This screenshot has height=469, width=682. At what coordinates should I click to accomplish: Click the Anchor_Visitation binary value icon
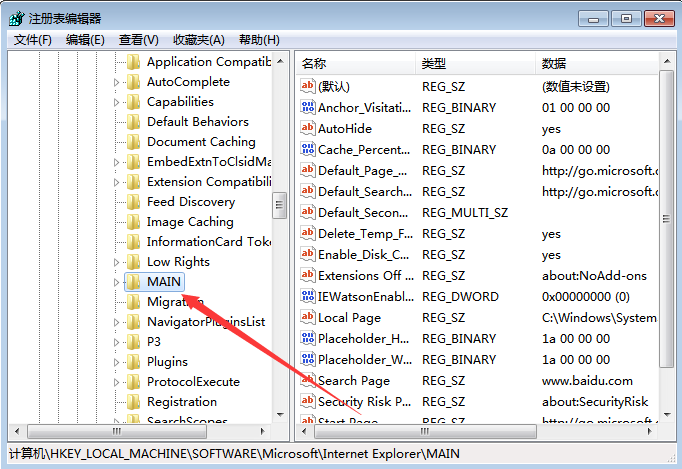308,107
